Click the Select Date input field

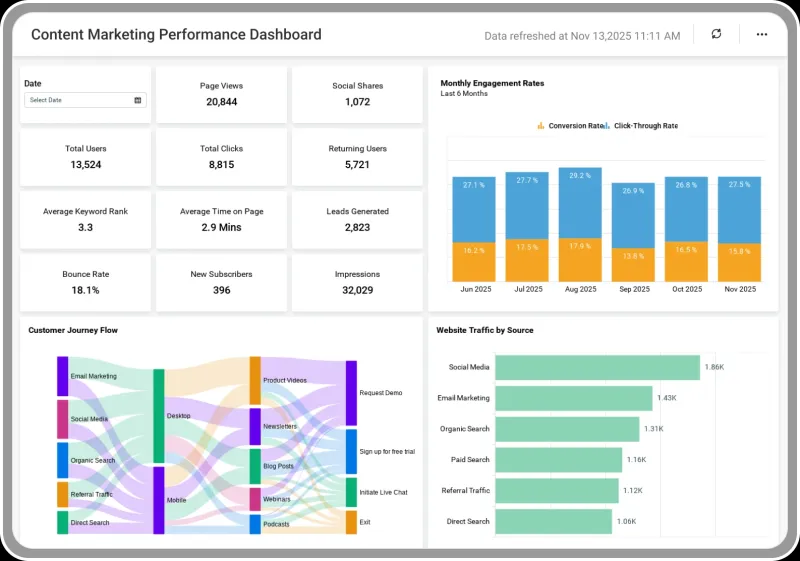[85, 100]
